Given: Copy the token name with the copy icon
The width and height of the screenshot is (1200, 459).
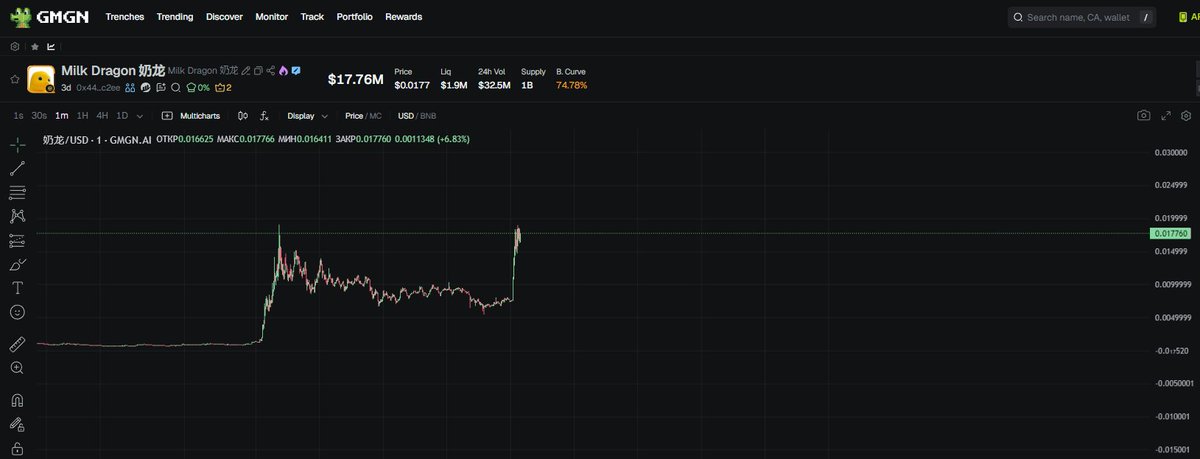Looking at the screenshot, I should click(258, 71).
